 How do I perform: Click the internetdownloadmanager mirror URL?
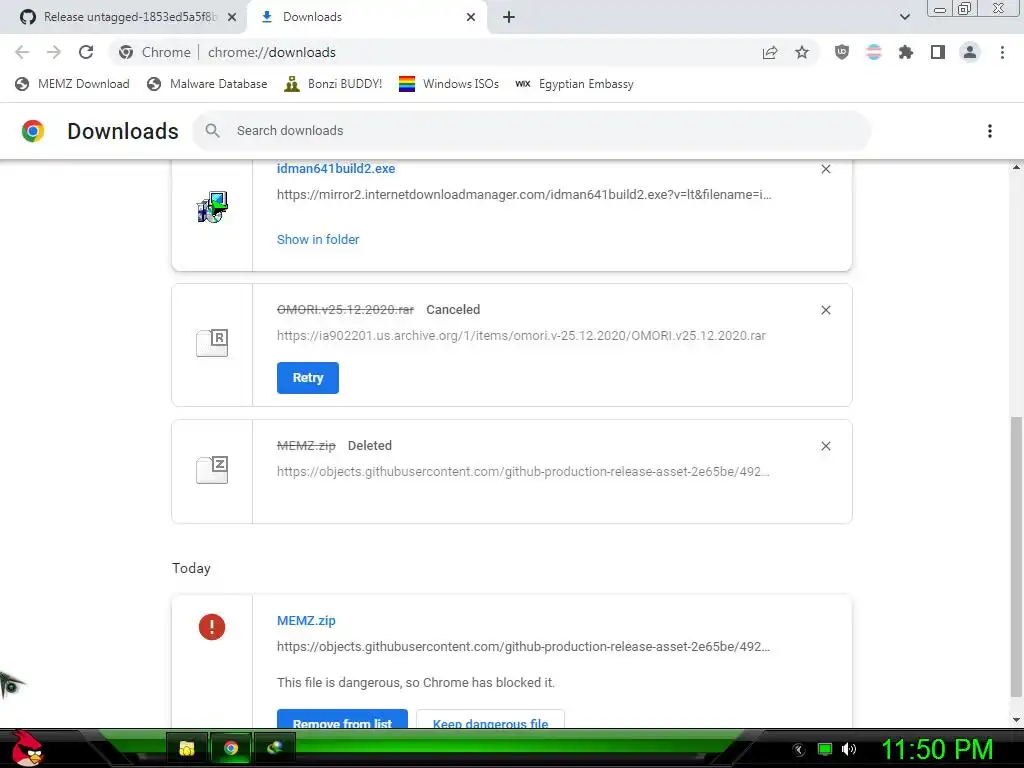pyautogui.click(x=524, y=195)
